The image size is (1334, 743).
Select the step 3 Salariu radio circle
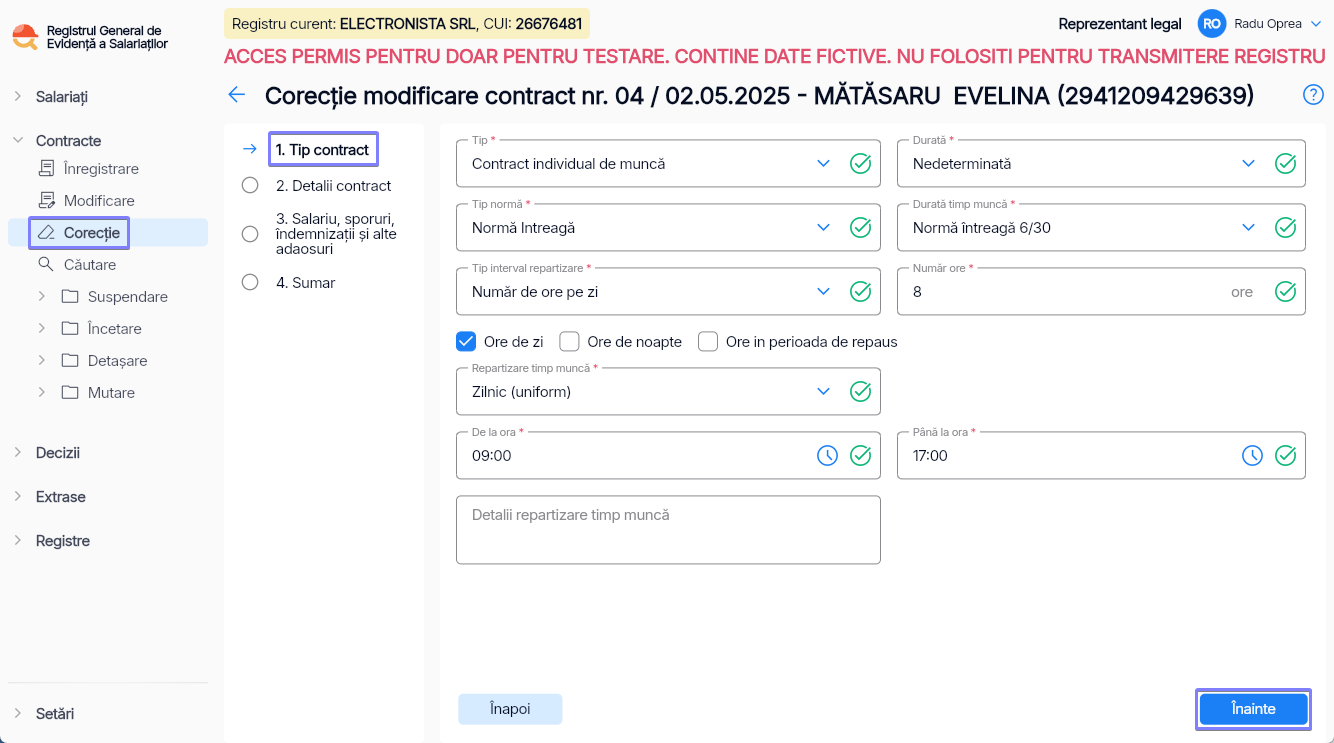250,233
